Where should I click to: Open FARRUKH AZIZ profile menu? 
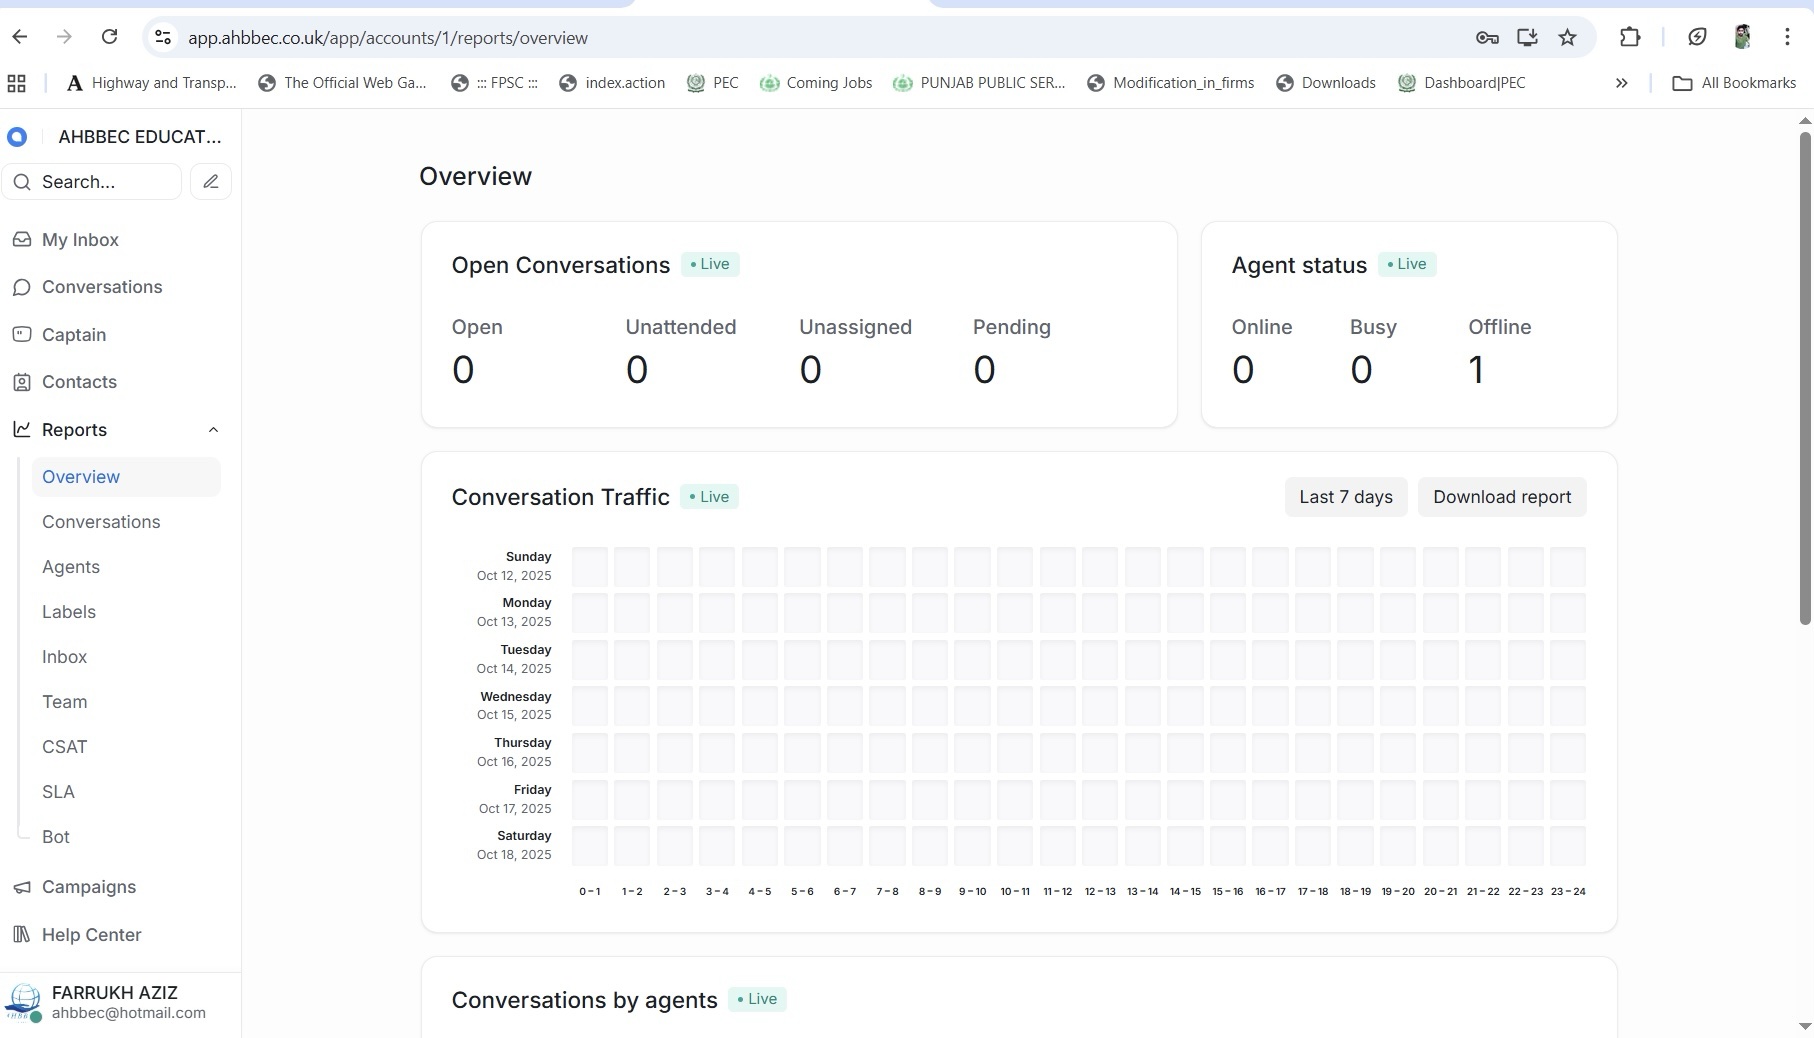coord(115,1002)
